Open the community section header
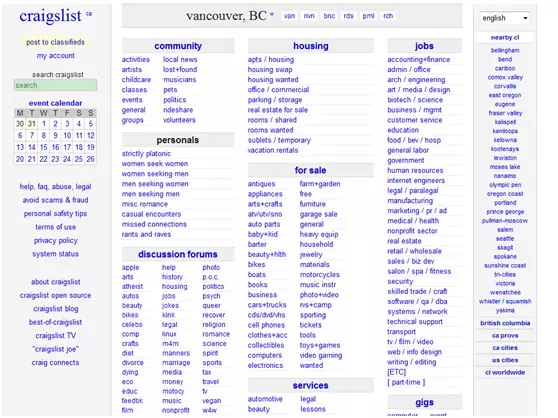558x418 pixels. point(178,46)
